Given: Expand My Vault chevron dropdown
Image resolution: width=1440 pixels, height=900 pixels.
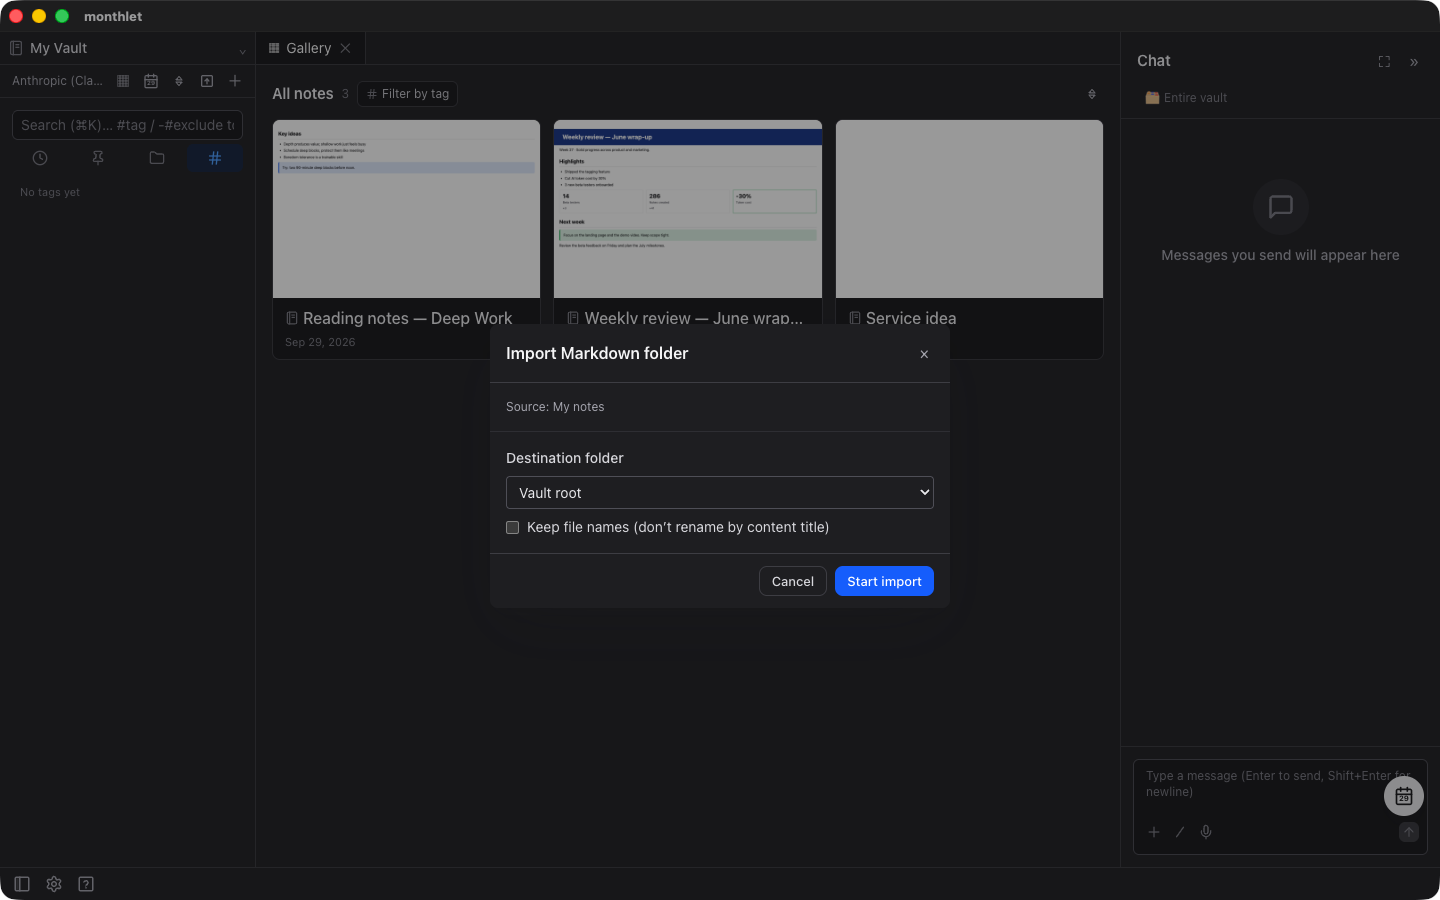Looking at the screenshot, I should tap(242, 51).
